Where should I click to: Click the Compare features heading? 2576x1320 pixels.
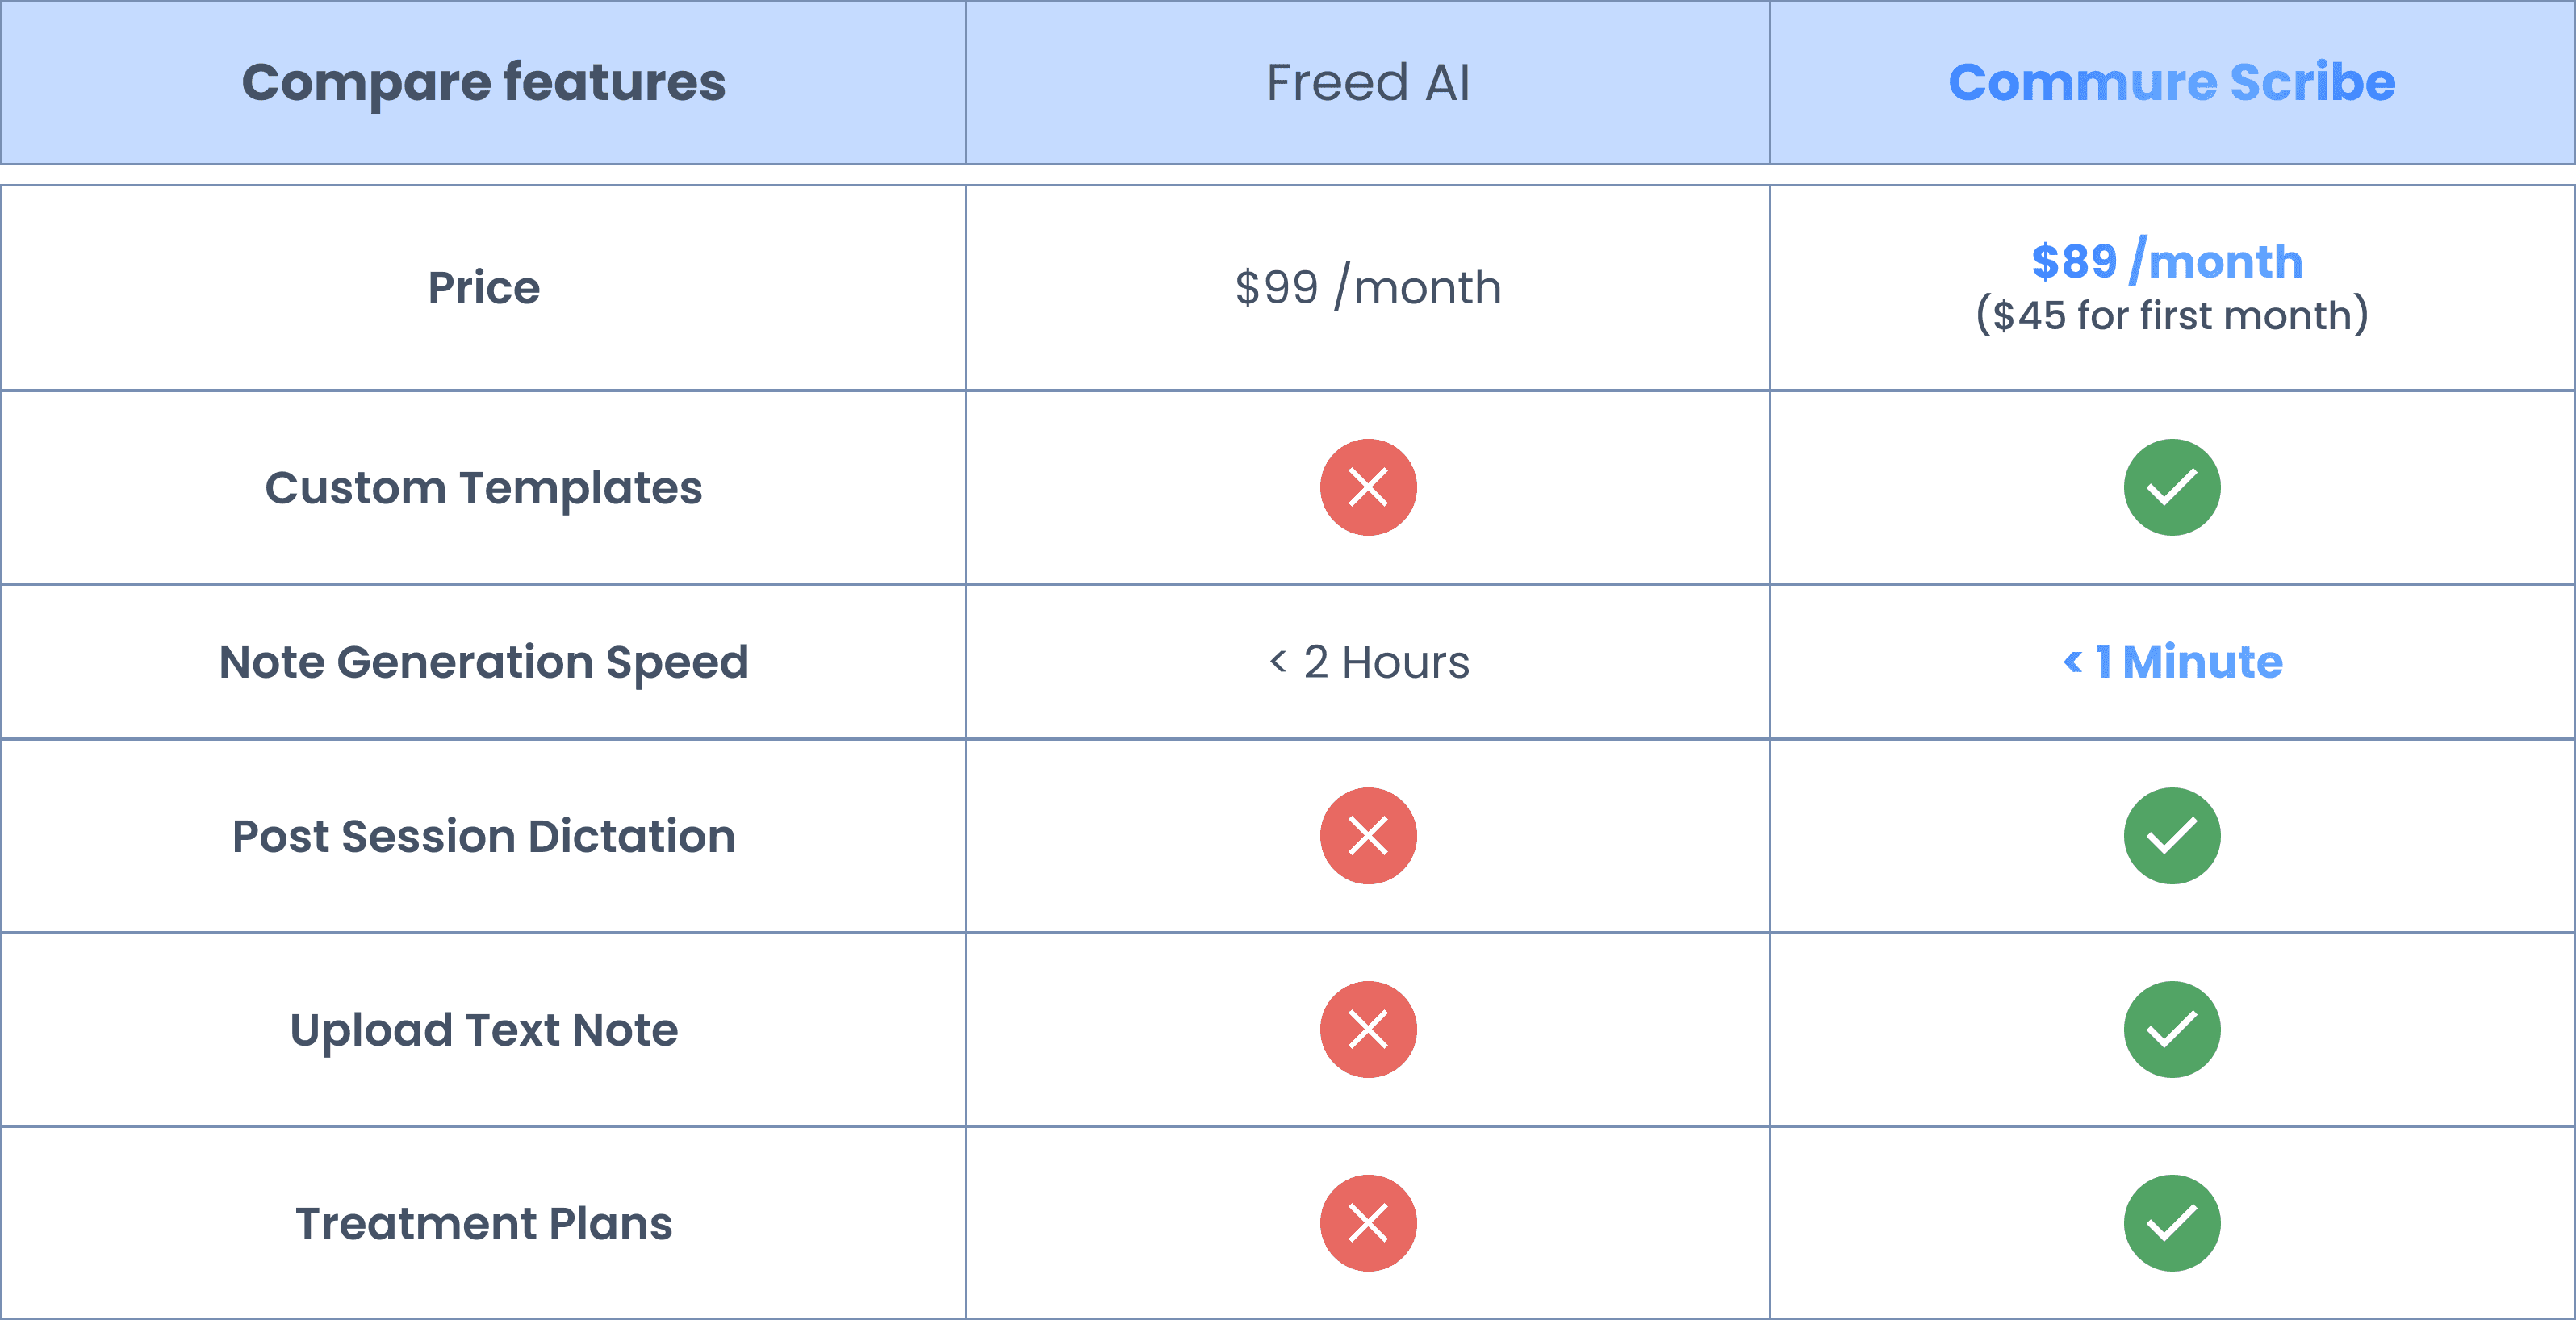click(x=483, y=82)
